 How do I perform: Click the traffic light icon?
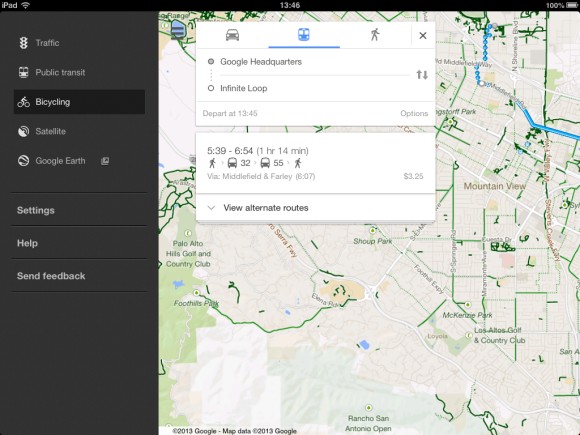24,43
